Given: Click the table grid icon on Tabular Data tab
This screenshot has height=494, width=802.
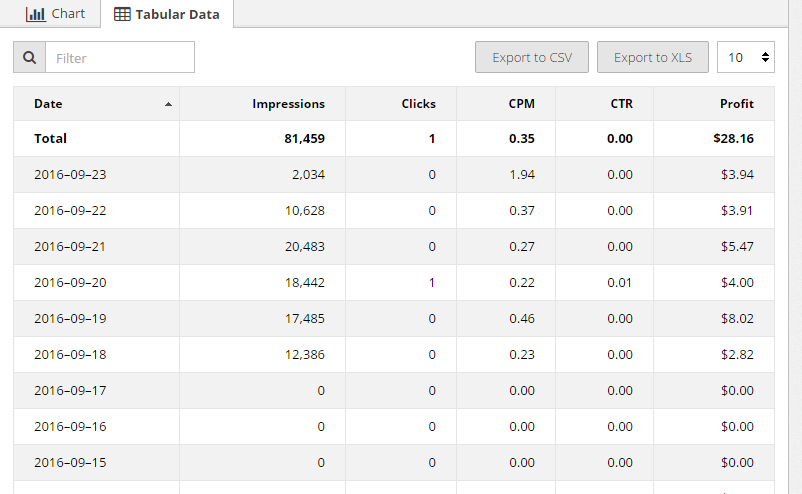Looking at the screenshot, I should pyautogui.click(x=122, y=15).
